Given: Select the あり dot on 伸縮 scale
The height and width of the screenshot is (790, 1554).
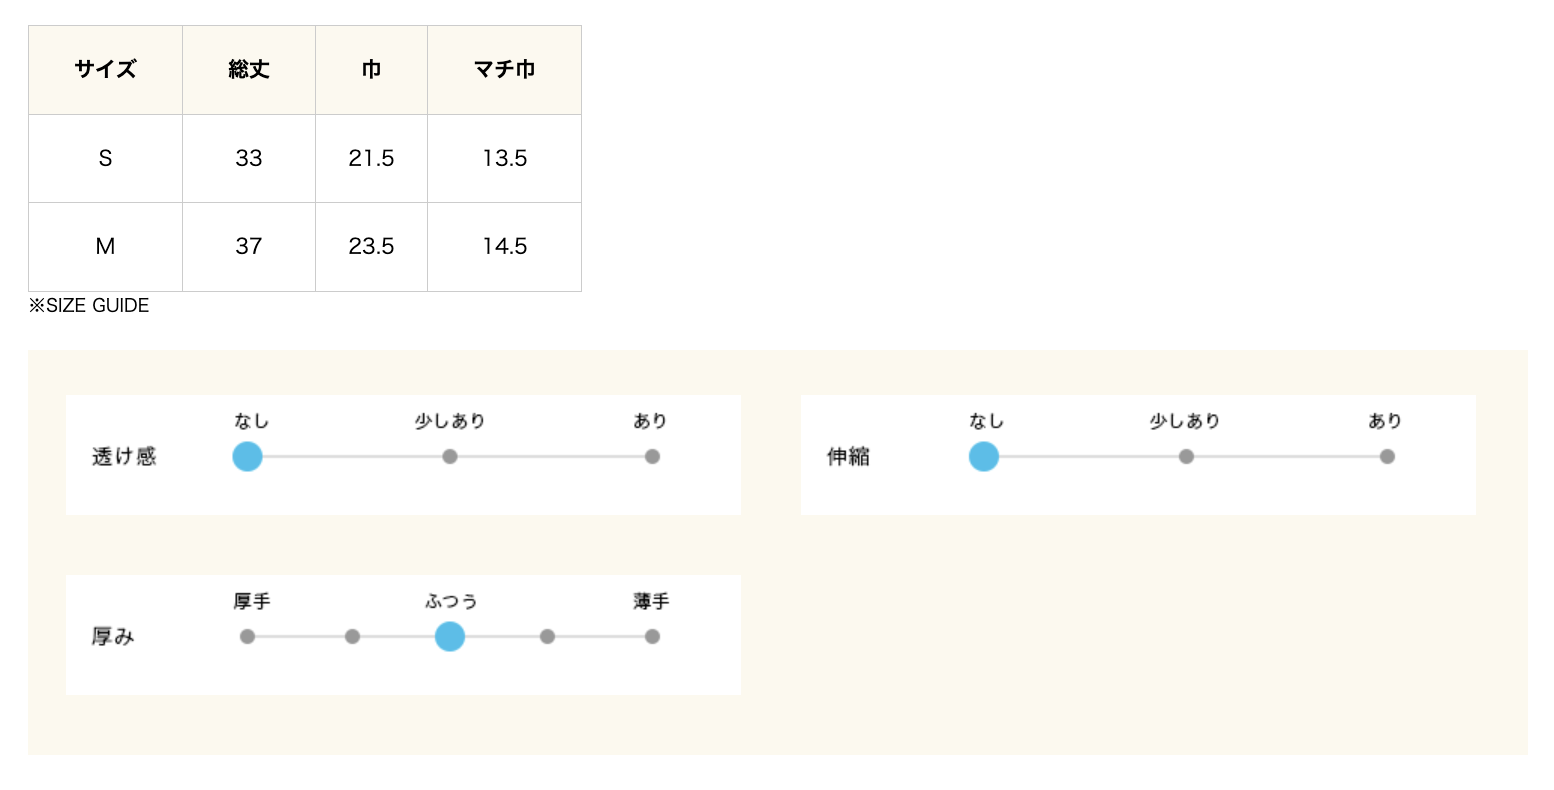Looking at the screenshot, I should 1387,457.
